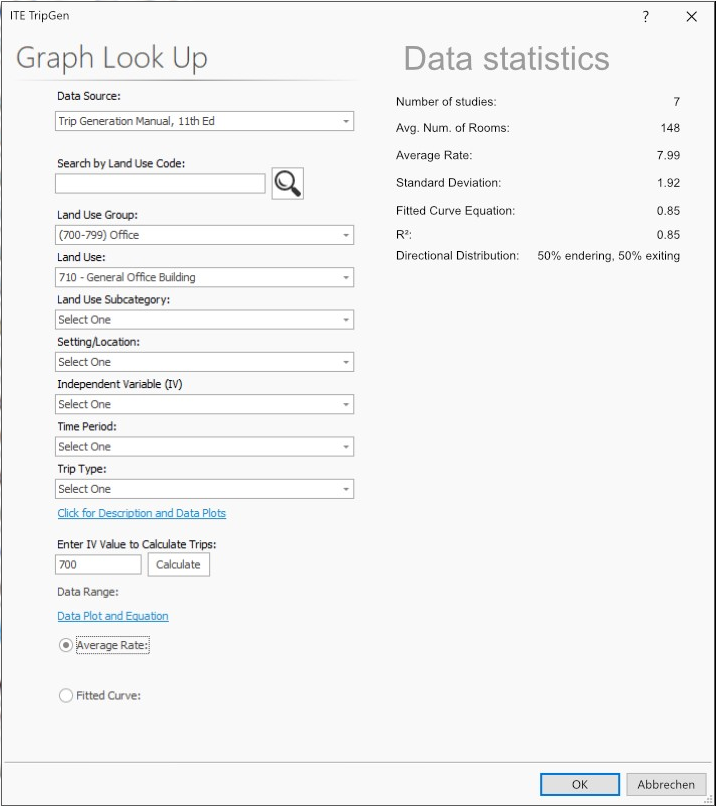The height and width of the screenshot is (806, 716).
Task: Open the Land Use dropdown list
Action: tap(204, 277)
